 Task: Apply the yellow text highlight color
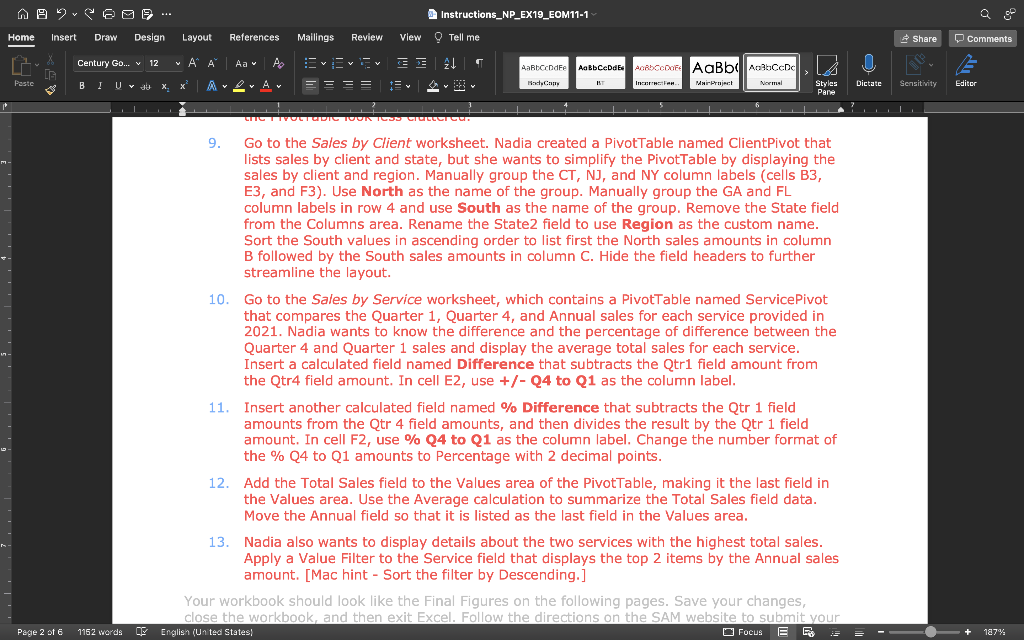pyautogui.click(x=239, y=86)
